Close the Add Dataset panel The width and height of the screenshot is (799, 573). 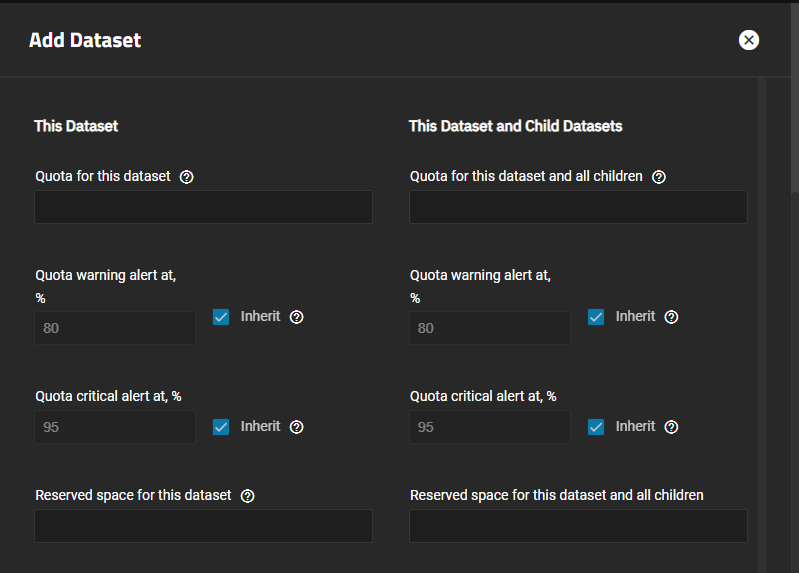tap(749, 40)
